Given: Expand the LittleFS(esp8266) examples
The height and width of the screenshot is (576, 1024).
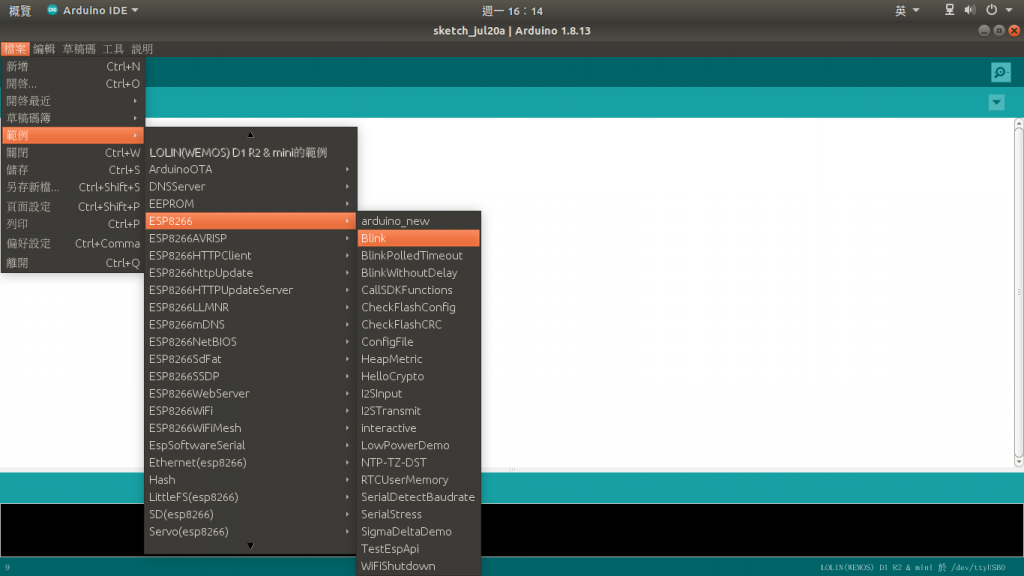Looking at the screenshot, I should pyautogui.click(x=250, y=497).
